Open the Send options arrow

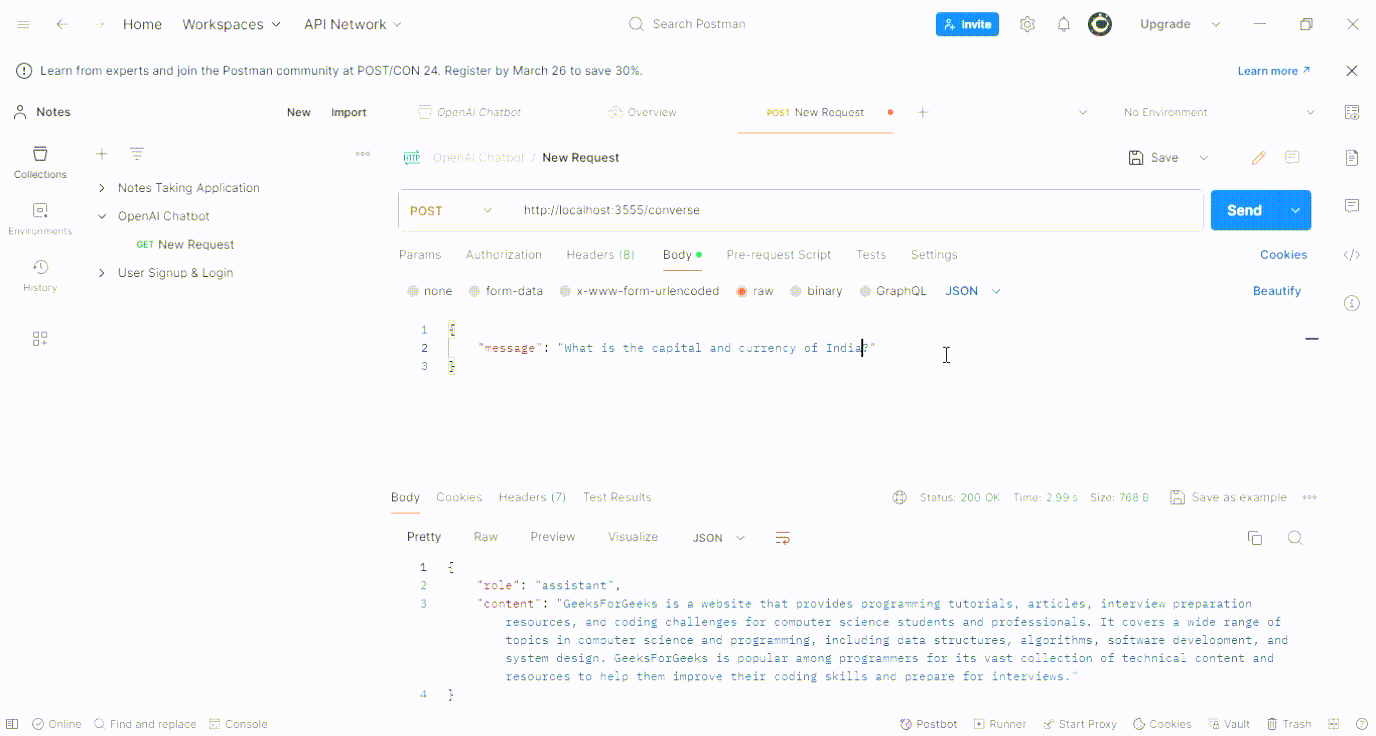click(x=1295, y=210)
